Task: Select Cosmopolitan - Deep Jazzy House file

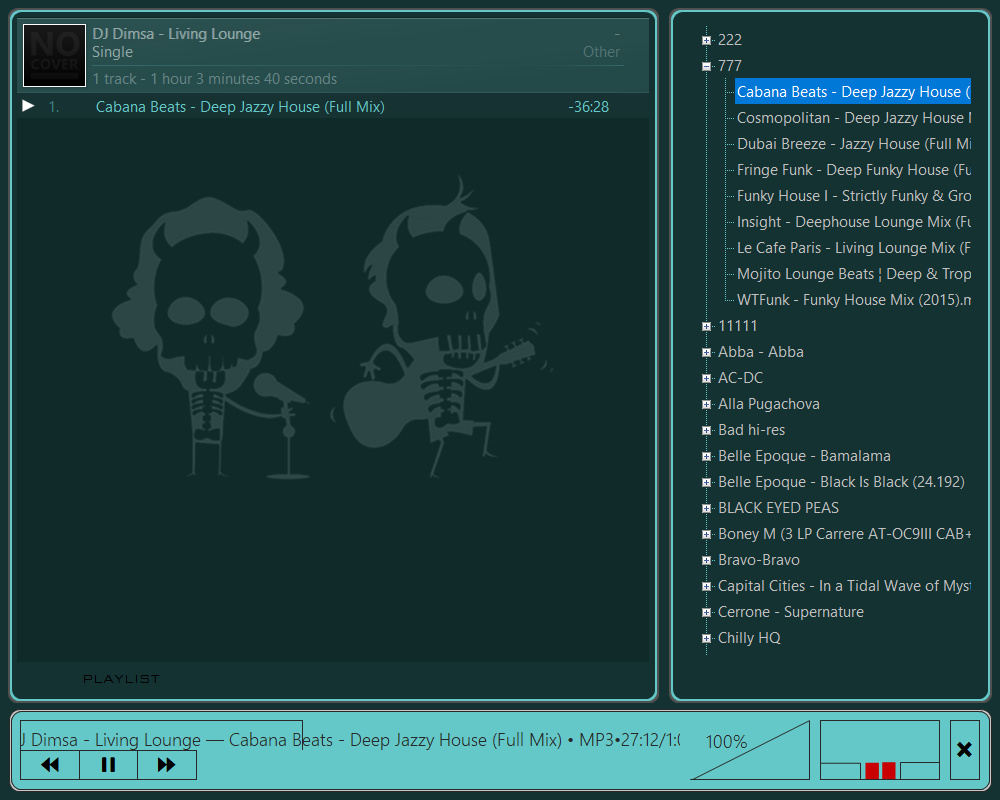Action: (x=853, y=118)
